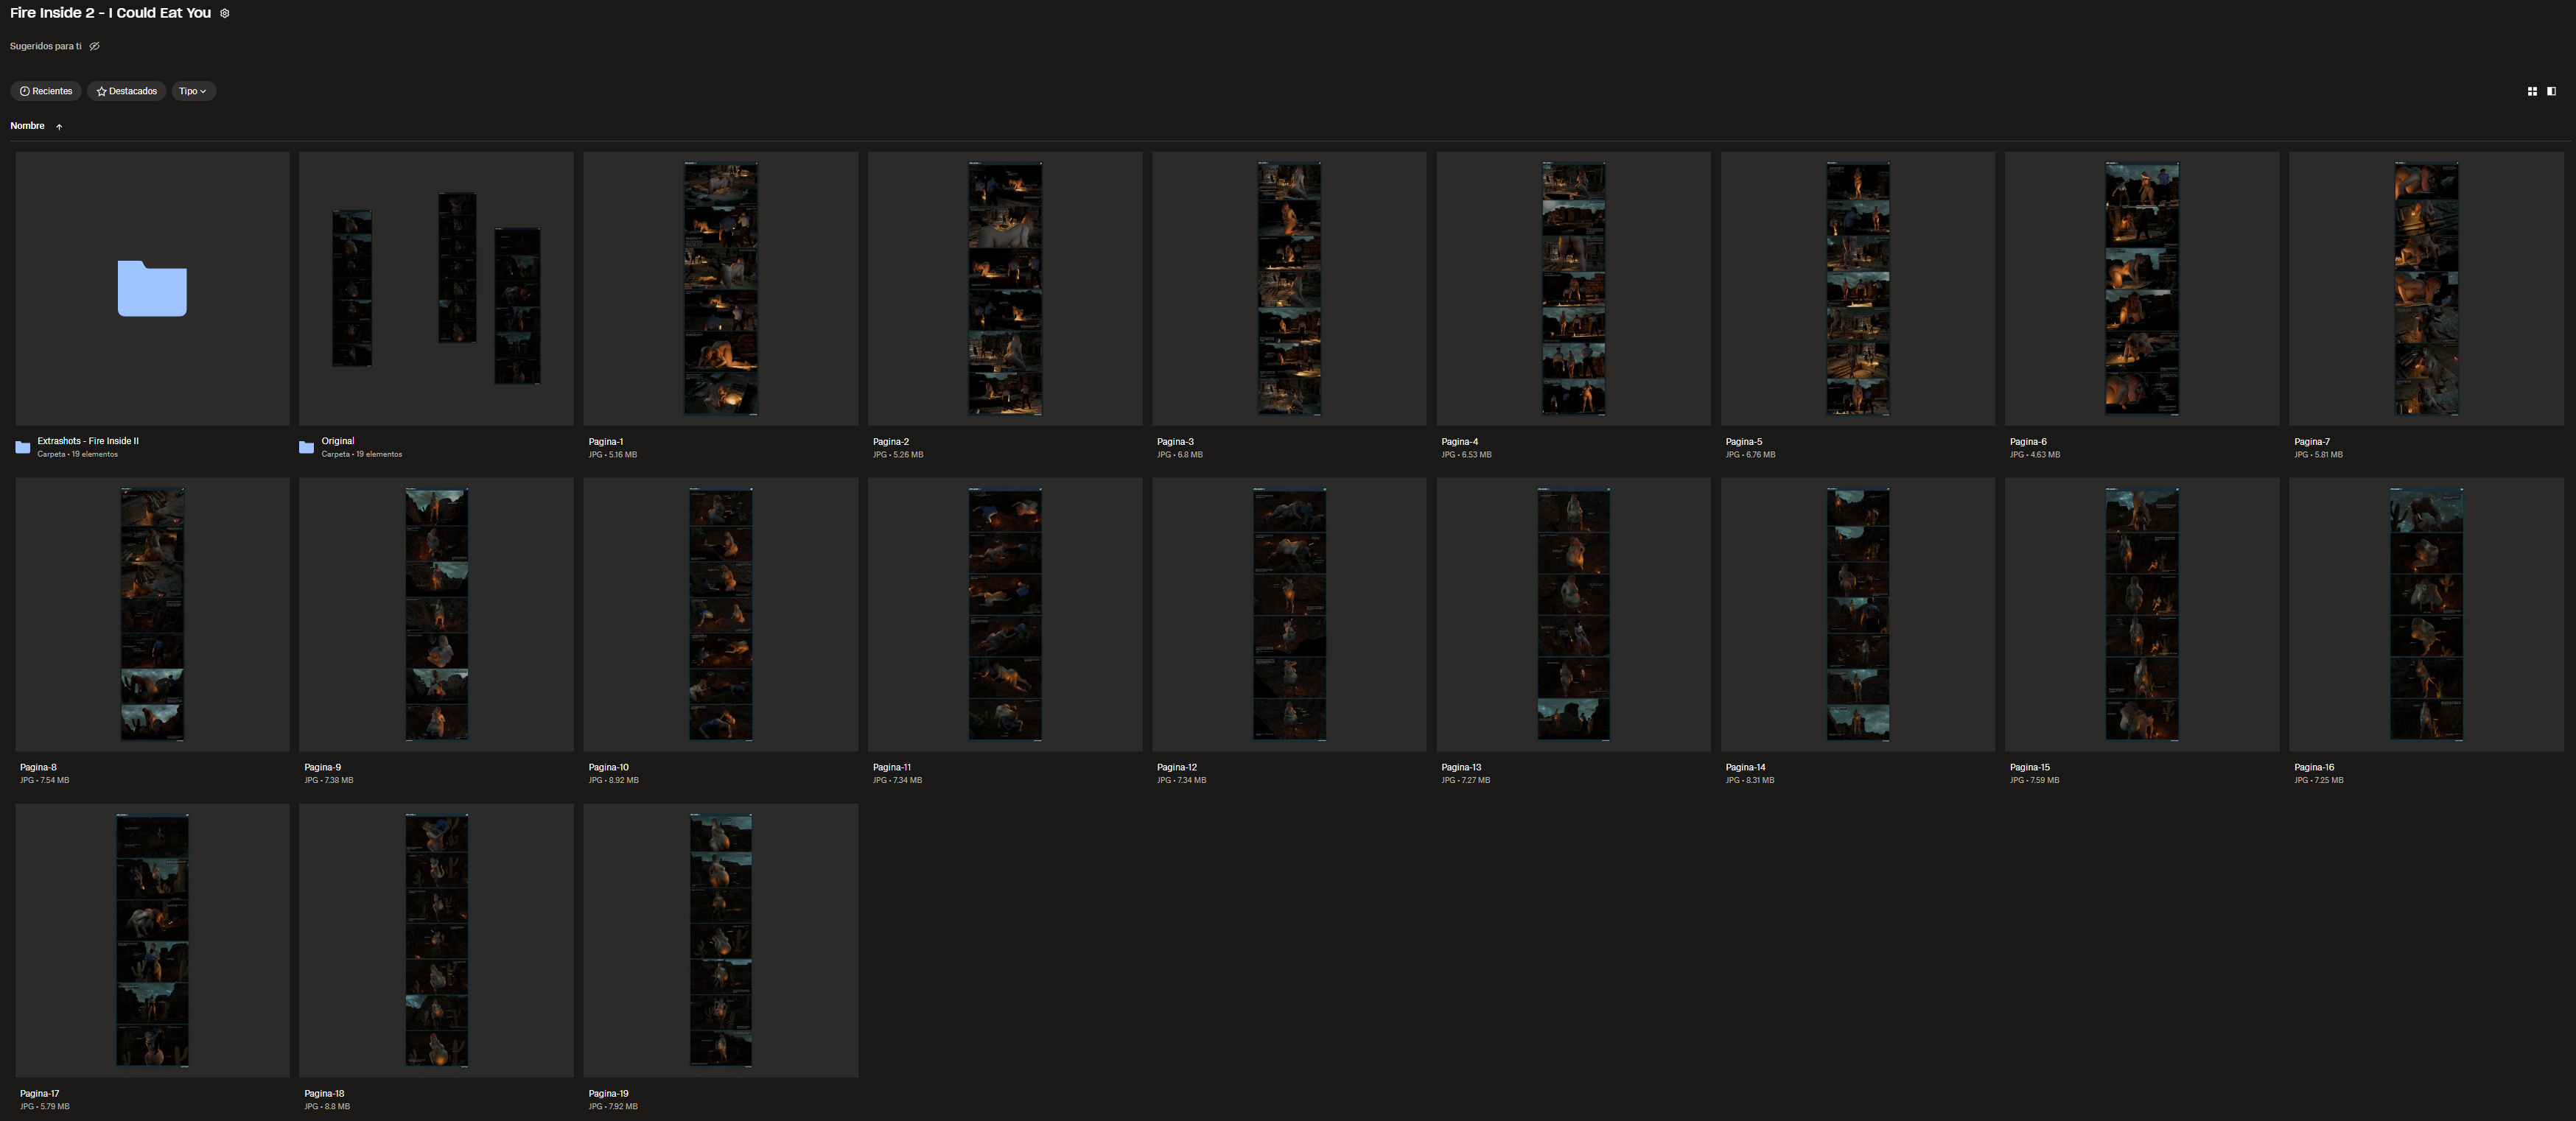Open folder settings gear beside the title
Viewport: 2576px width, 1121px height.
pos(225,14)
